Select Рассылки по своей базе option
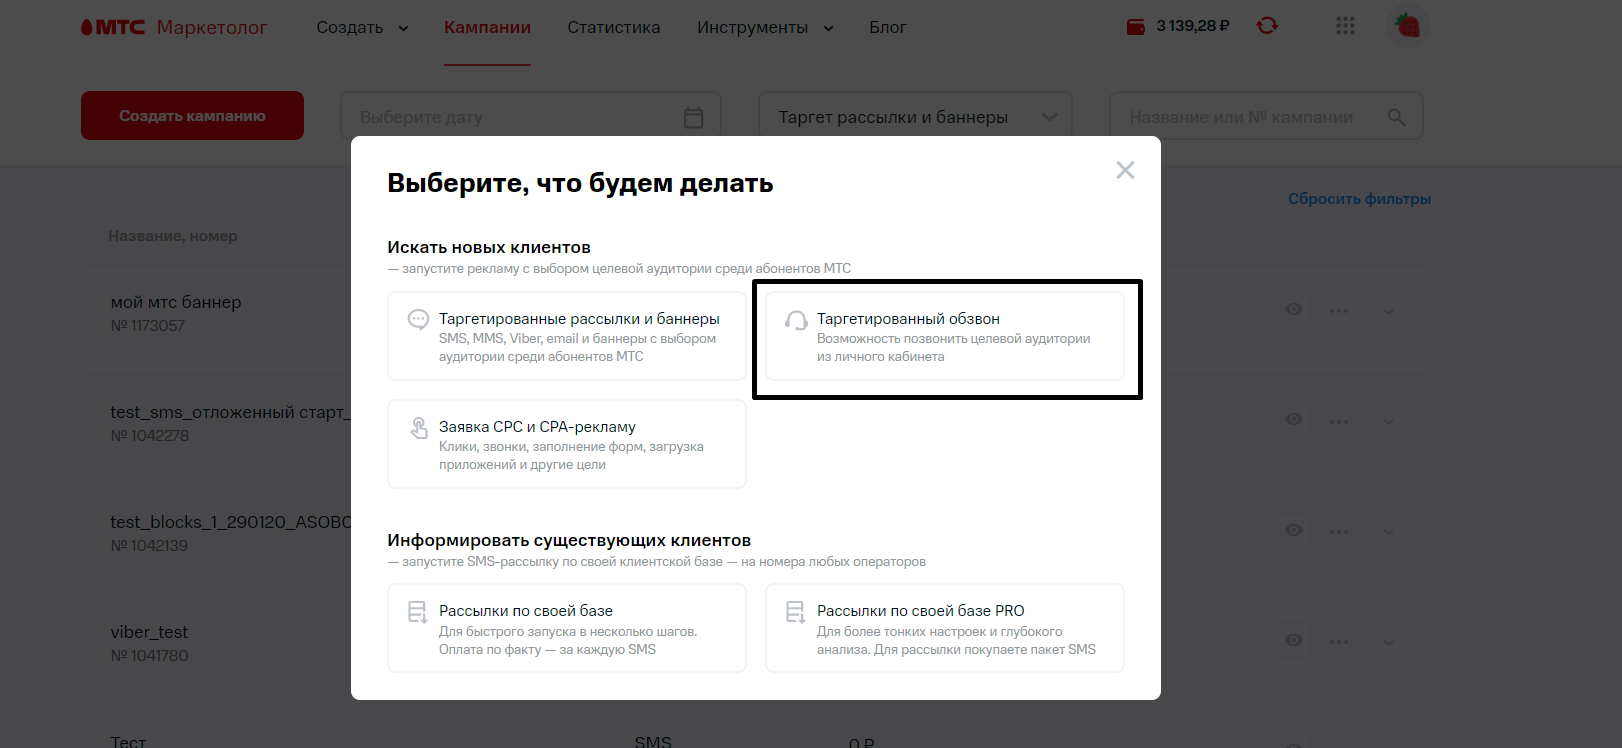Image resolution: width=1622 pixels, height=748 pixels. tap(567, 628)
